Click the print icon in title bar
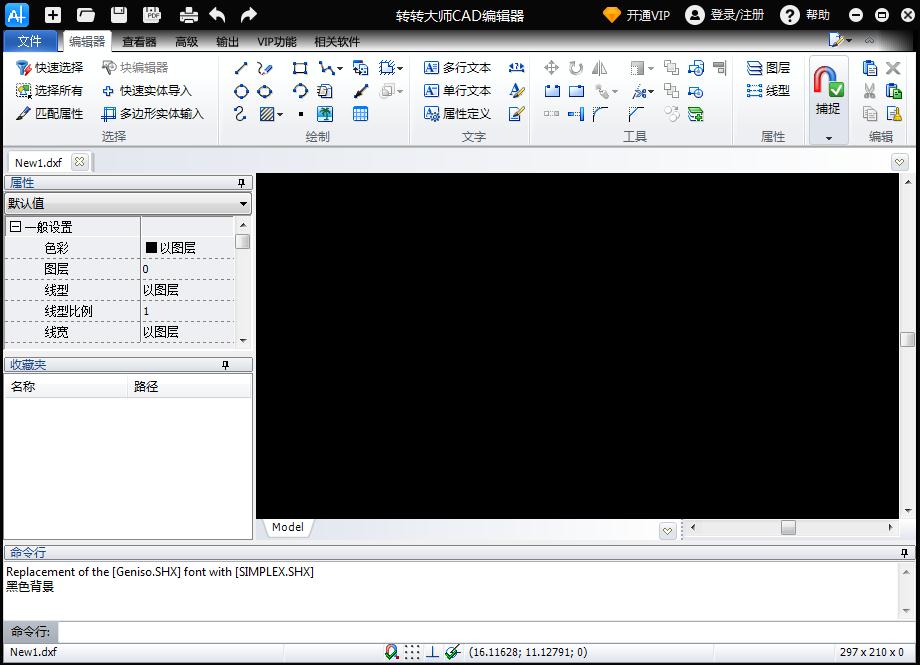 click(188, 15)
